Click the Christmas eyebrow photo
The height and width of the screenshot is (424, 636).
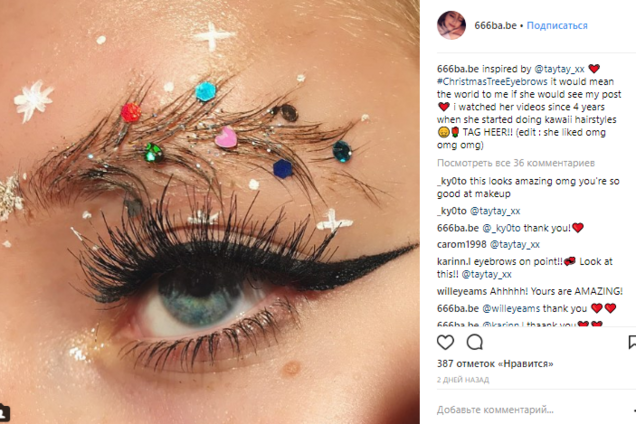210,212
